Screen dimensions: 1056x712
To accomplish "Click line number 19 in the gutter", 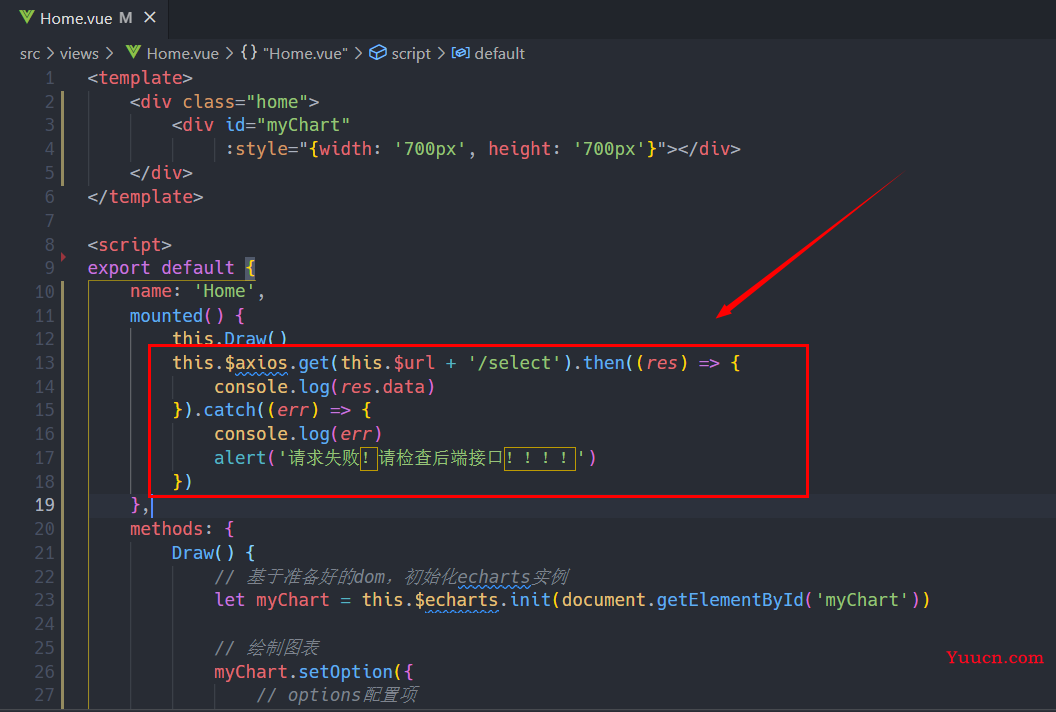I will click(44, 505).
